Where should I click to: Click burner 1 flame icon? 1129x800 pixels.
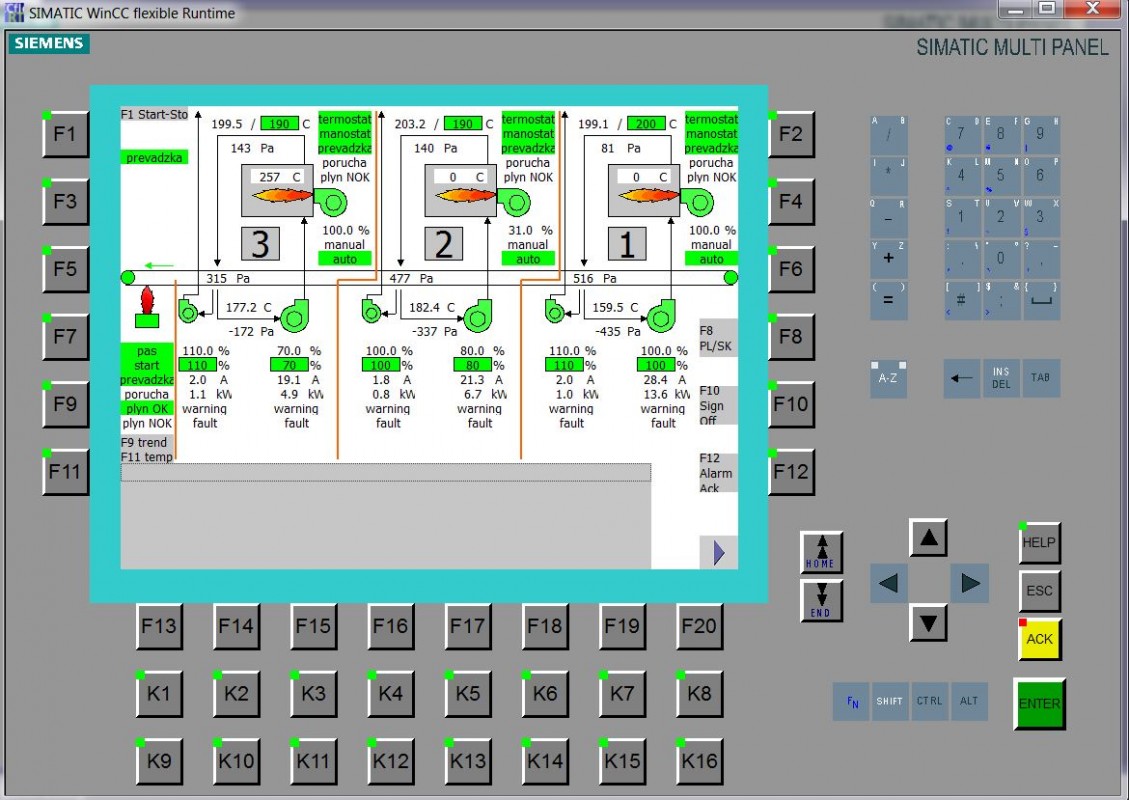(x=649, y=195)
